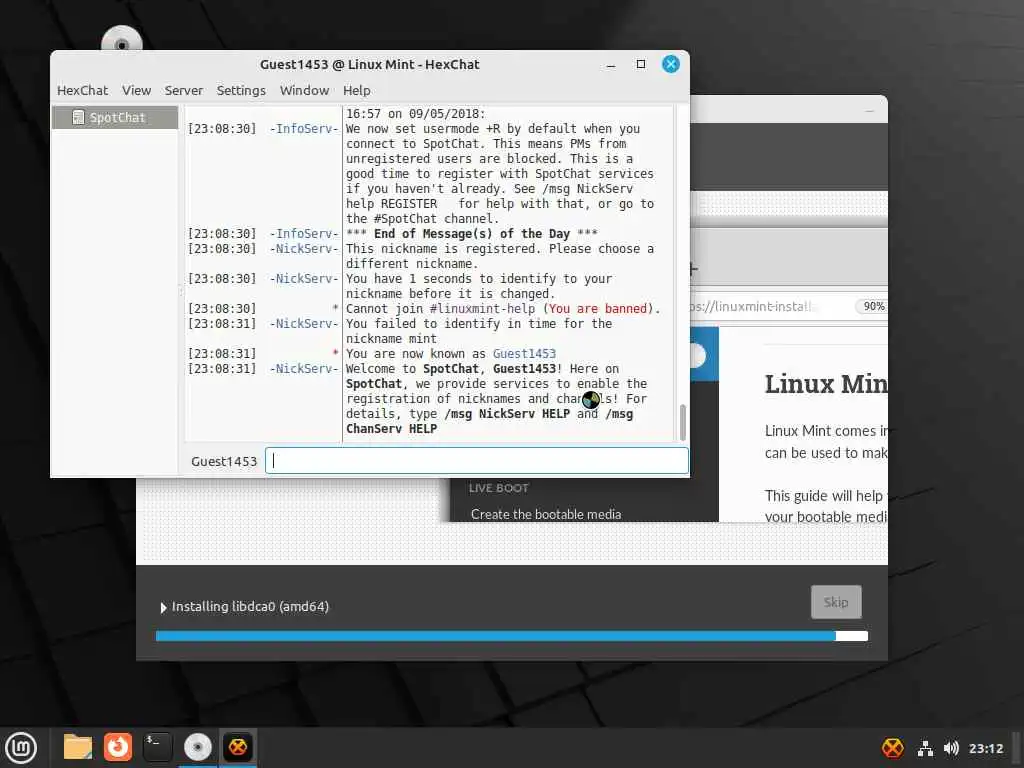Open the HexChat menu
This screenshot has width=1024, height=768.
[x=82, y=90]
